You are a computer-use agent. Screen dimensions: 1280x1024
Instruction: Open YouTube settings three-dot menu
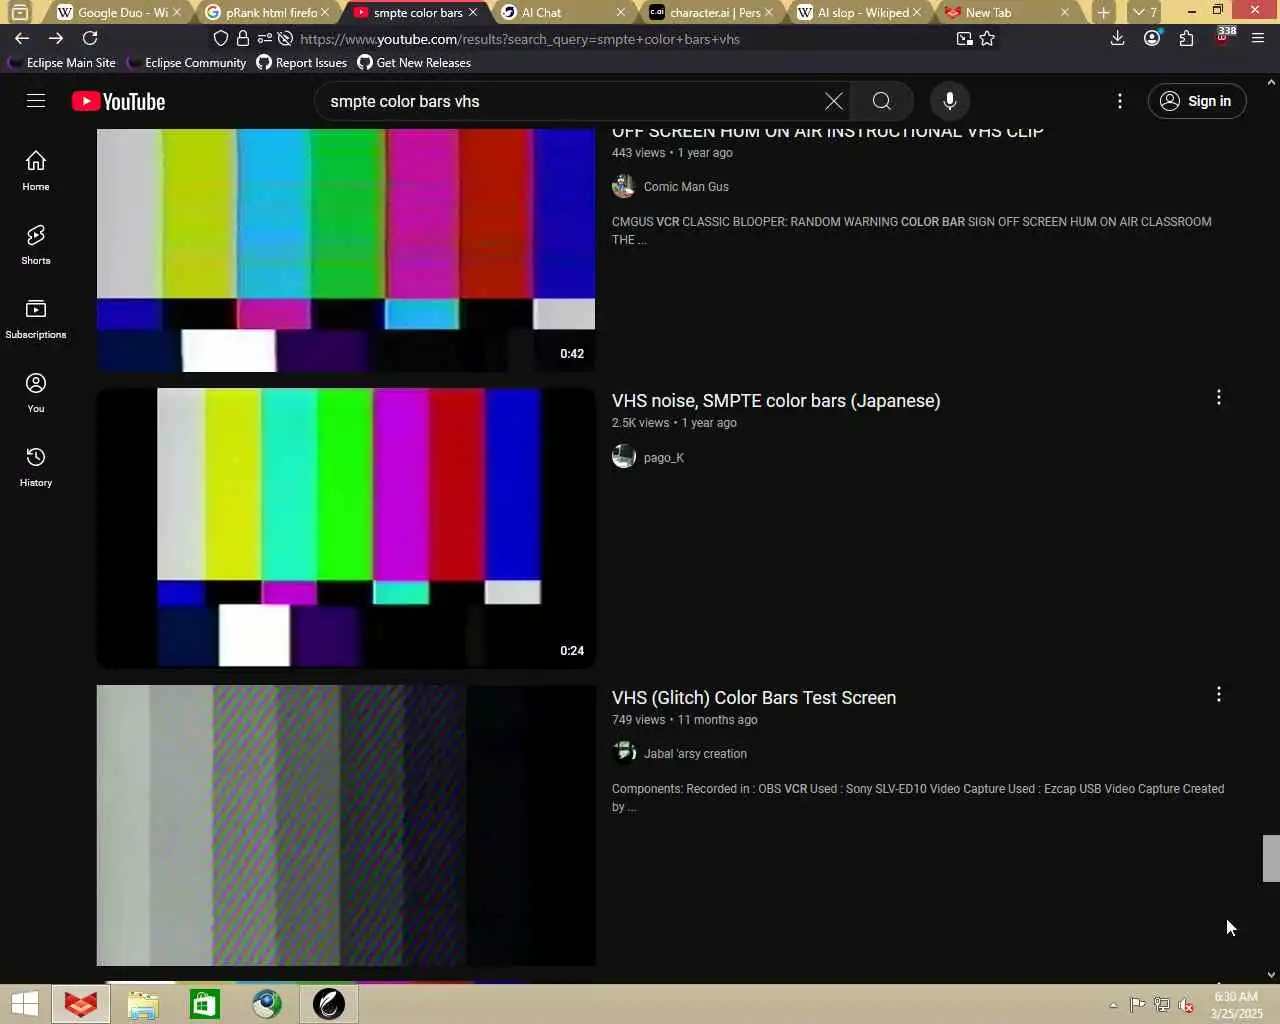click(x=1119, y=101)
